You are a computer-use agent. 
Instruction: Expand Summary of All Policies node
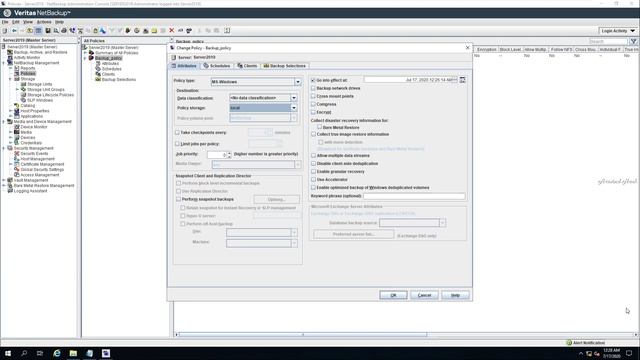(x=86, y=53)
